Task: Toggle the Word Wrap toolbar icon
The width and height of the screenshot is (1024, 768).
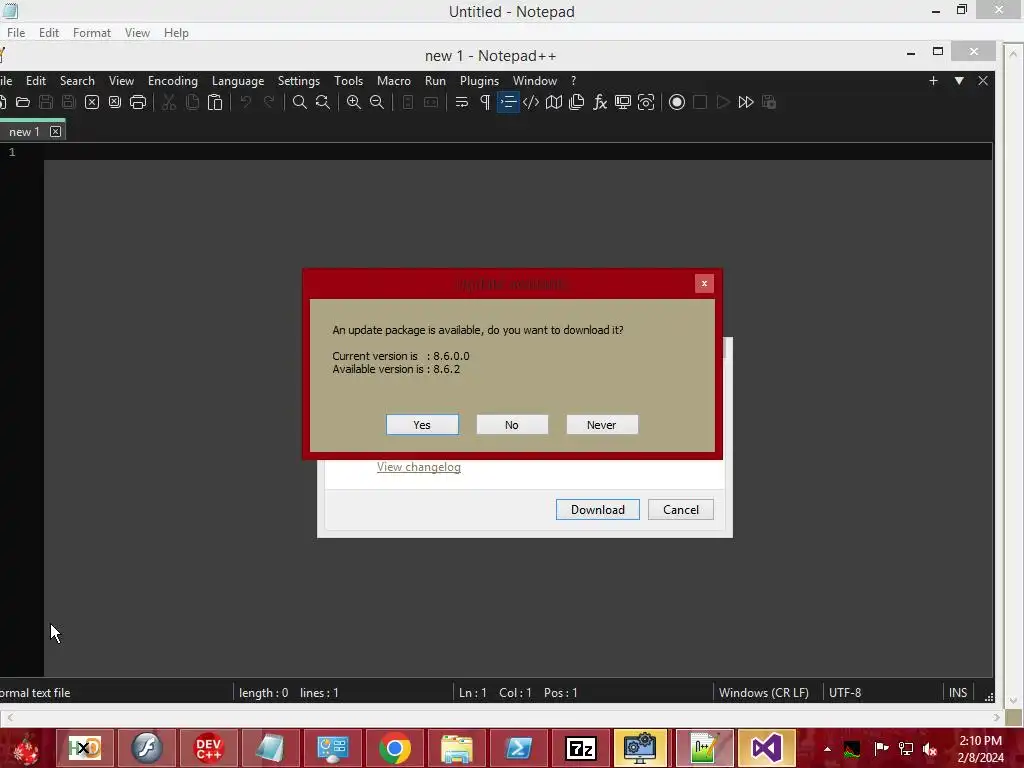Action: click(462, 103)
